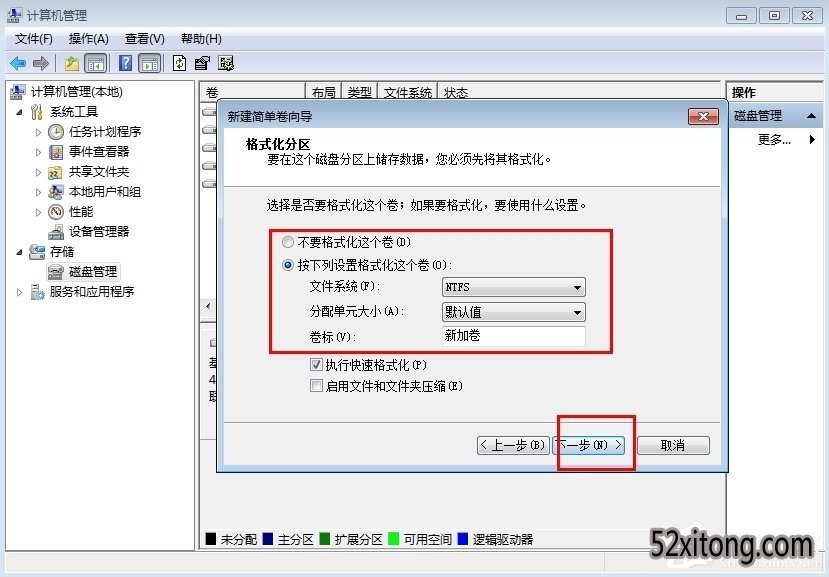The height and width of the screenshot is (577, 829).
Task: Click the 卷 column header
Action: click(253, 93)
